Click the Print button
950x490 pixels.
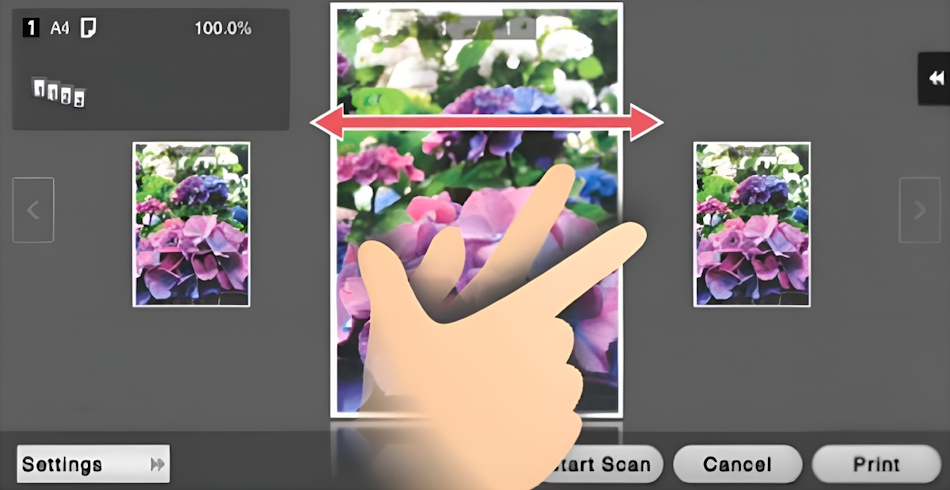pos(876,465)
